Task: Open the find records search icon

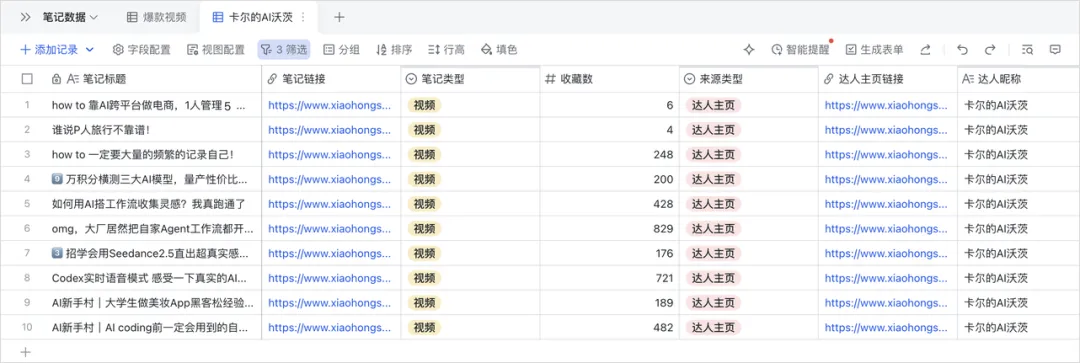Action: (x=1027, y=50)
